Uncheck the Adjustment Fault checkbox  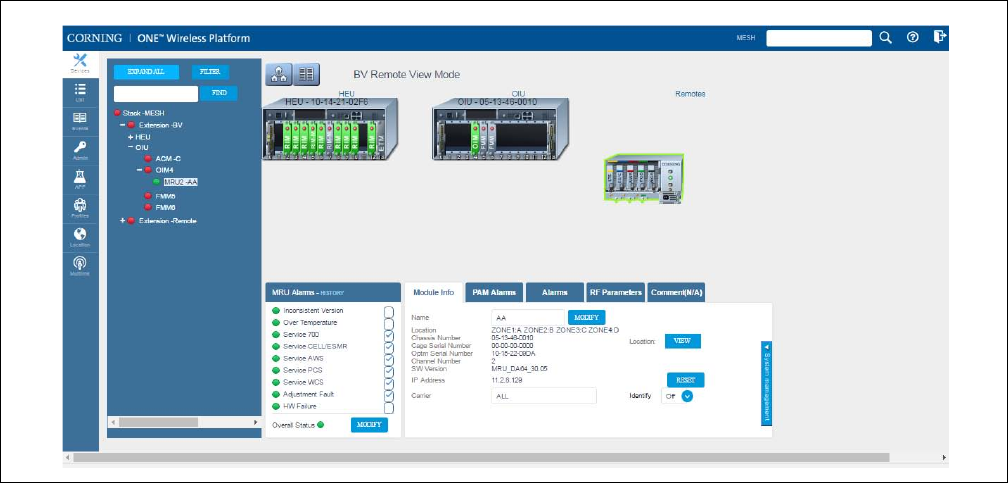[x=389, y=395]
